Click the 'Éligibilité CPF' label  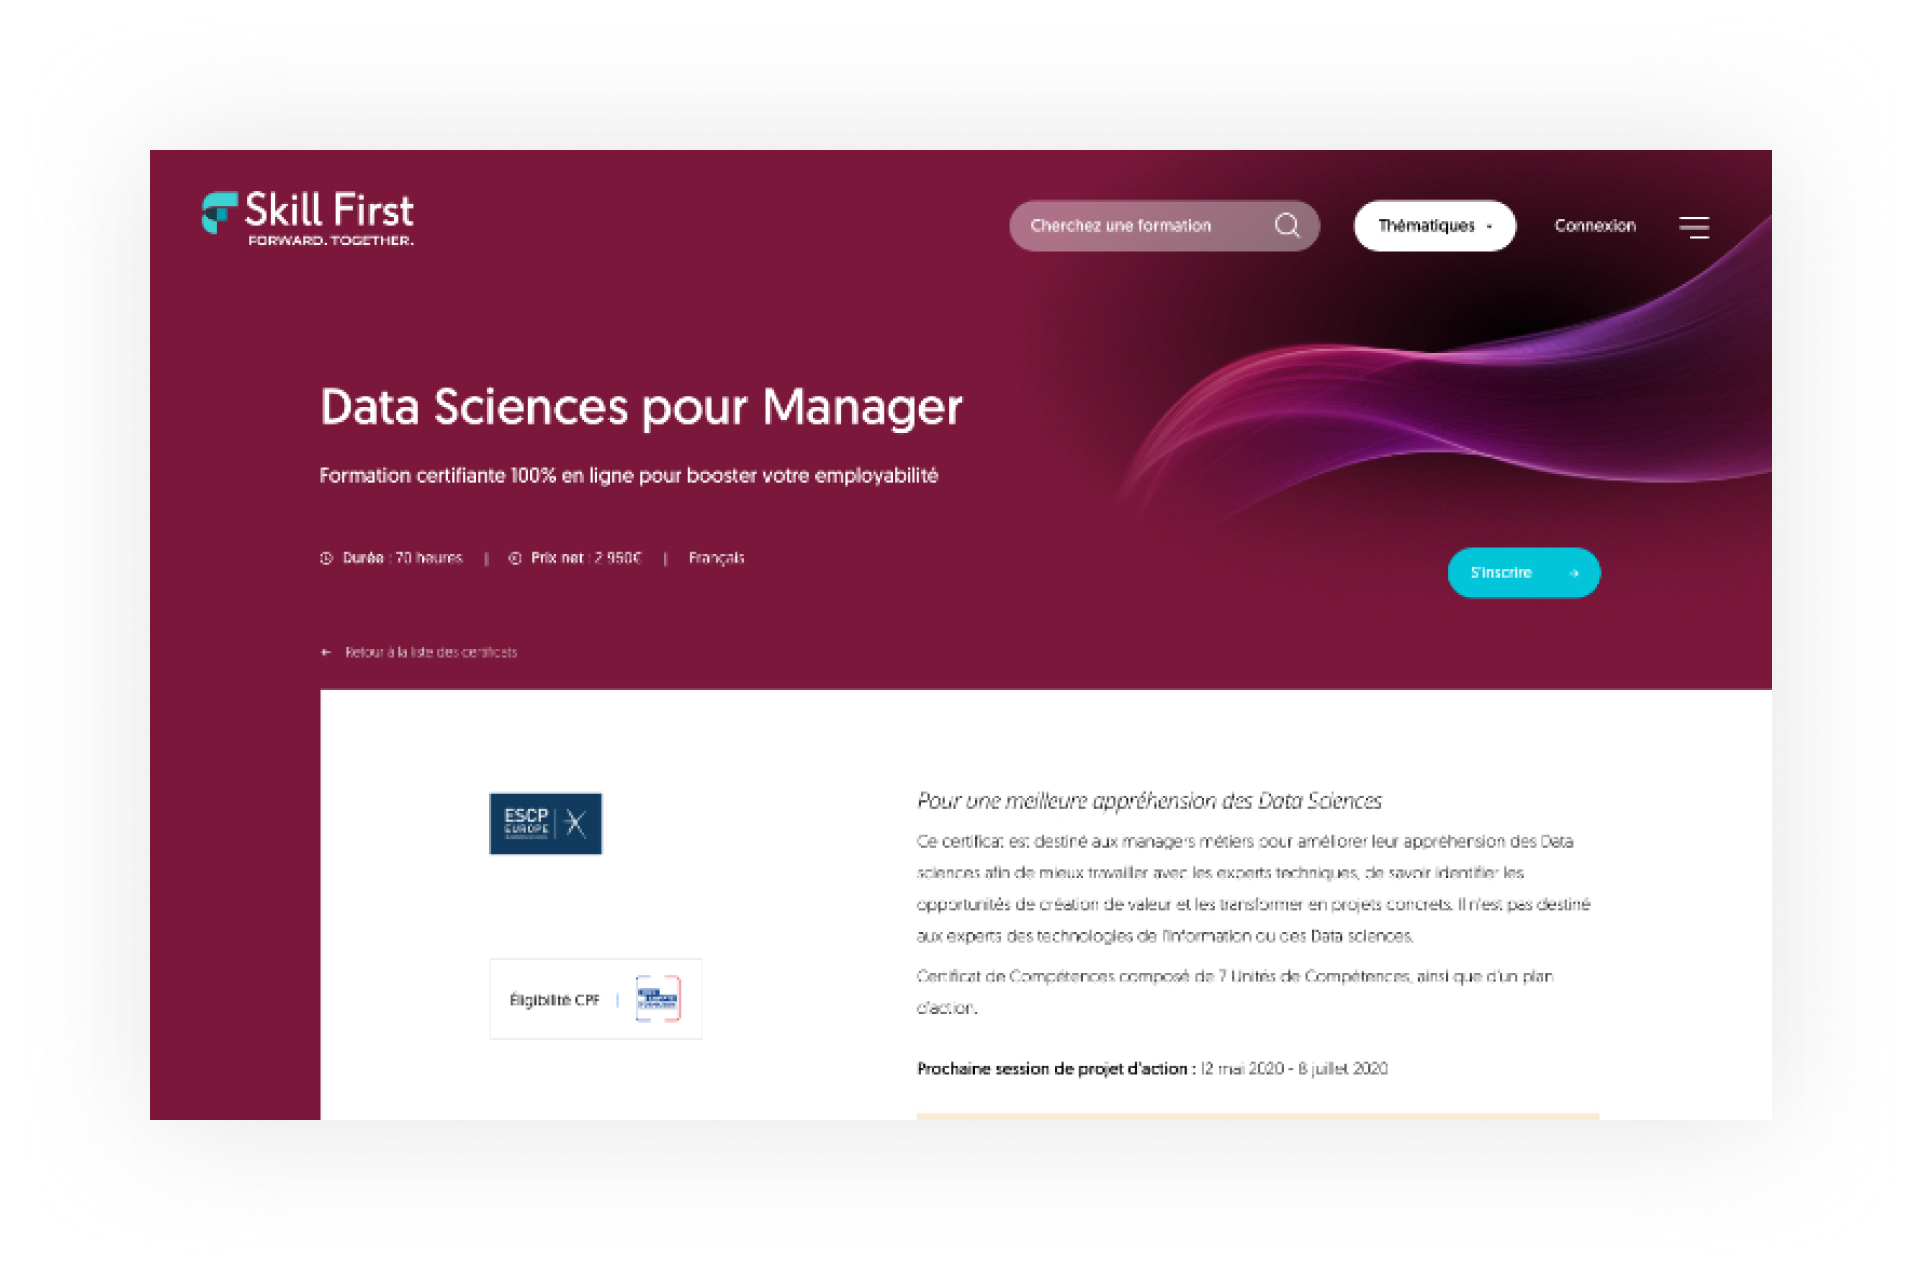(x=554, y=999)
